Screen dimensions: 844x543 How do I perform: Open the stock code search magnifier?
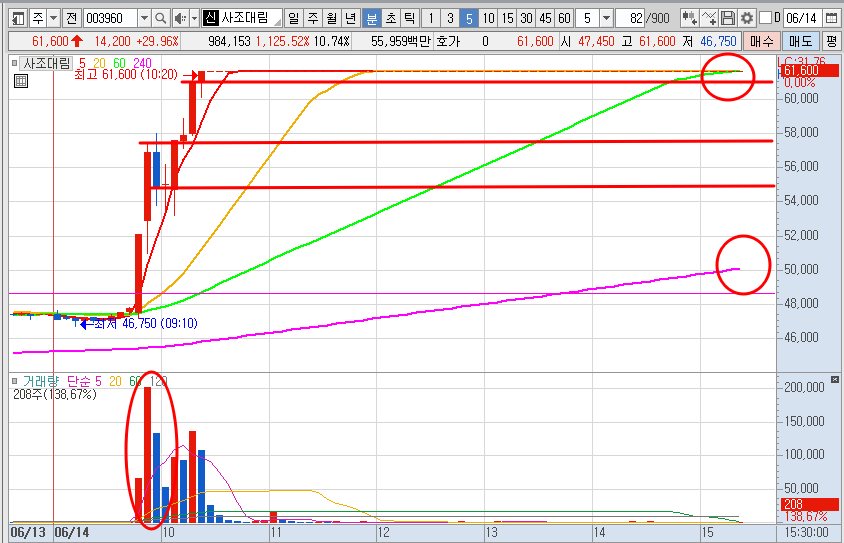(x=160, y=18)
